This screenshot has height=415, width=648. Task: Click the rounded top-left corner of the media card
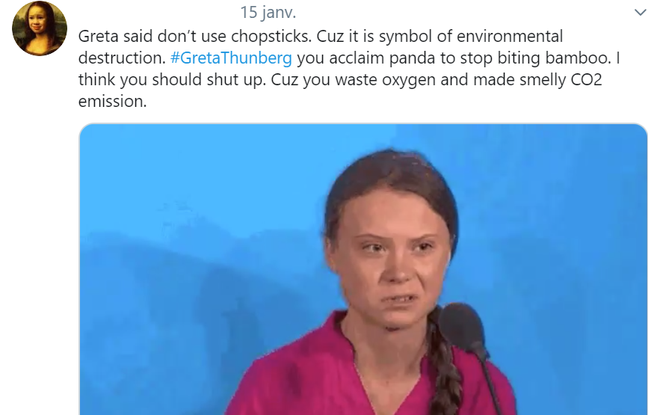[x=85, y=129]
